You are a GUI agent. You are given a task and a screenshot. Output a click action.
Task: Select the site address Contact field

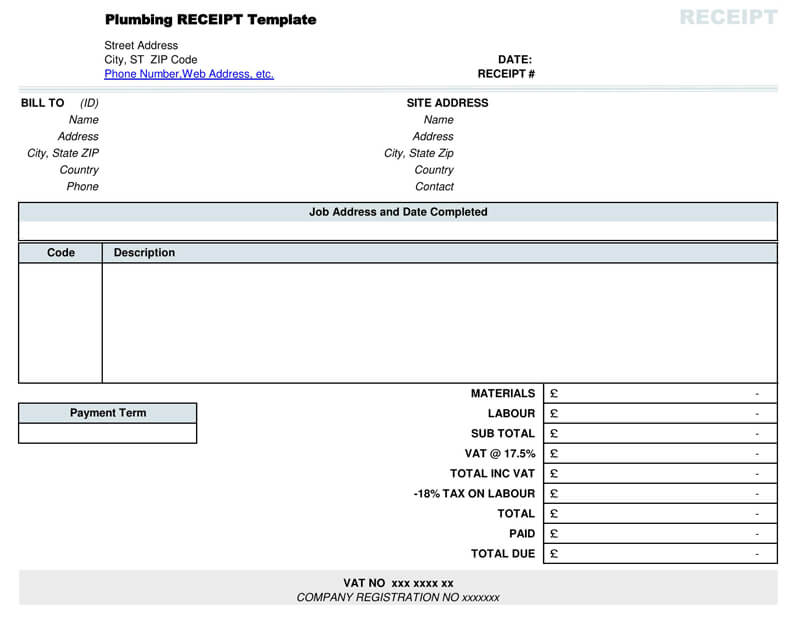tap(434, 187)
